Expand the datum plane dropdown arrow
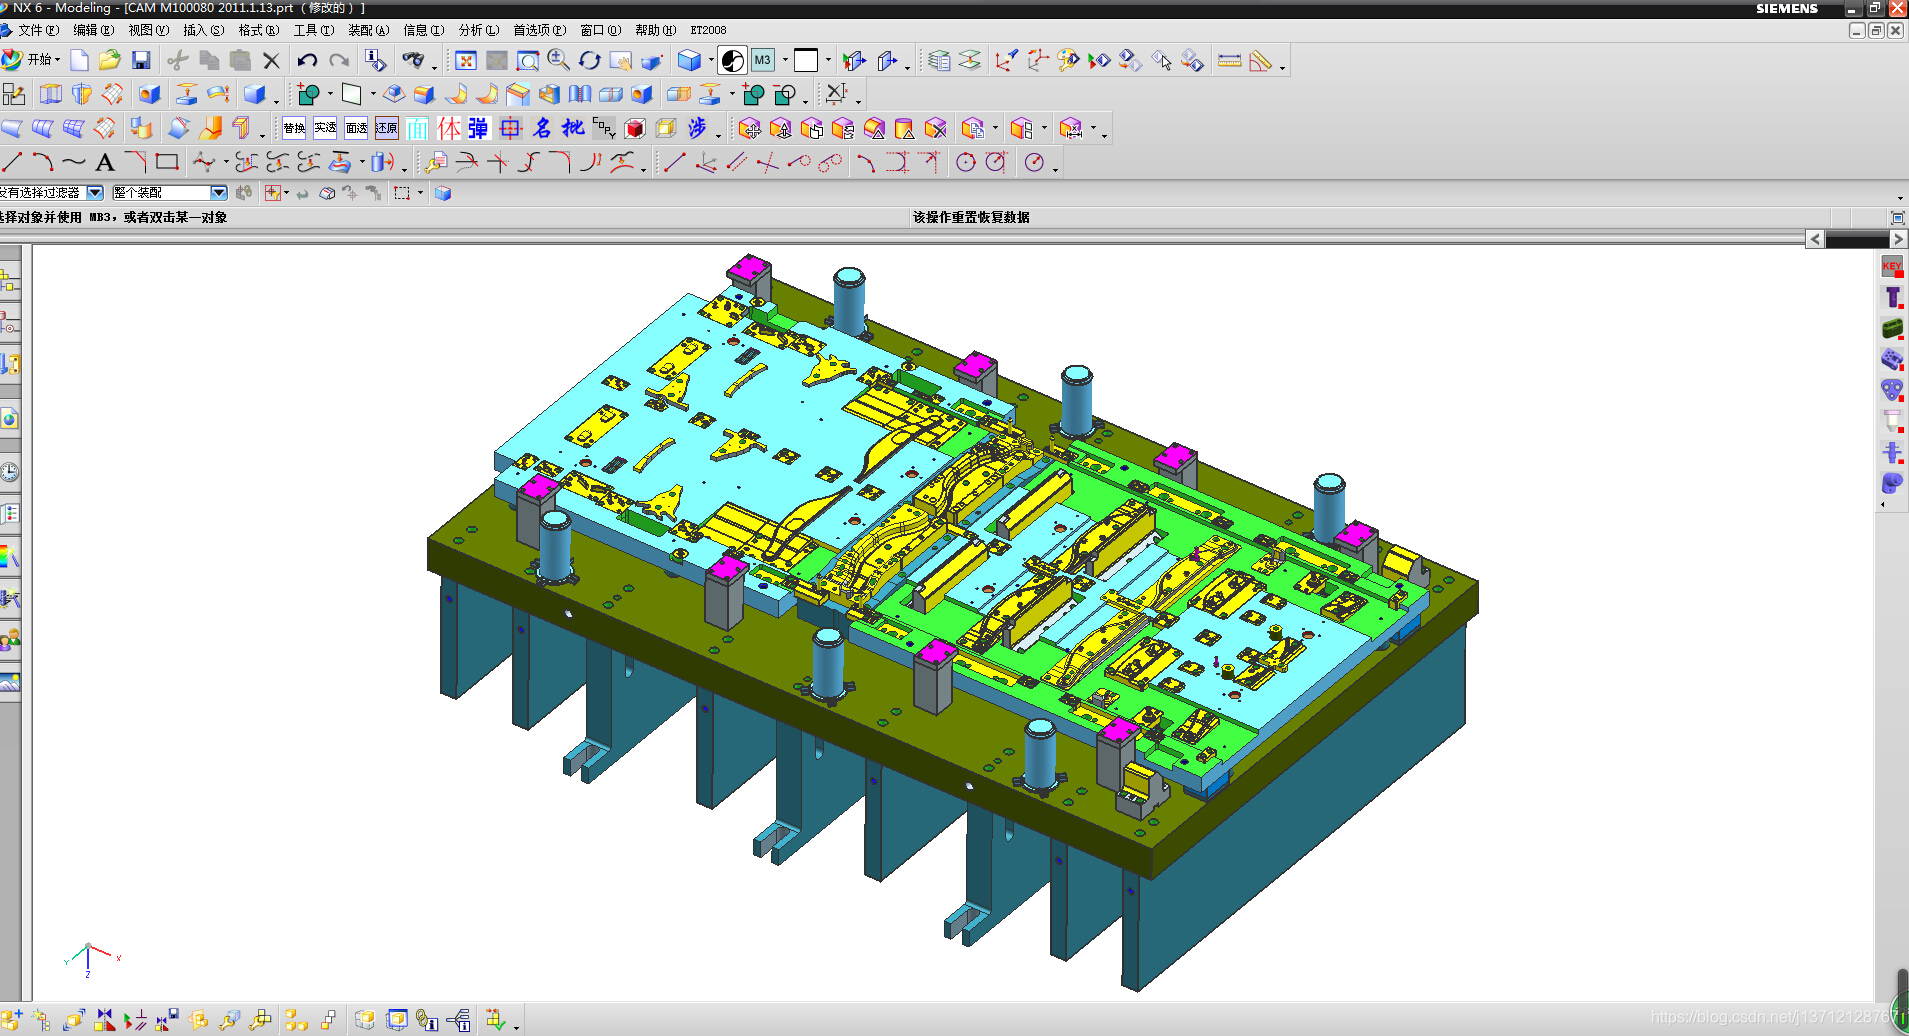Image resolution: width=1909 pixels, height=1036 pixels. coord(373,94)
